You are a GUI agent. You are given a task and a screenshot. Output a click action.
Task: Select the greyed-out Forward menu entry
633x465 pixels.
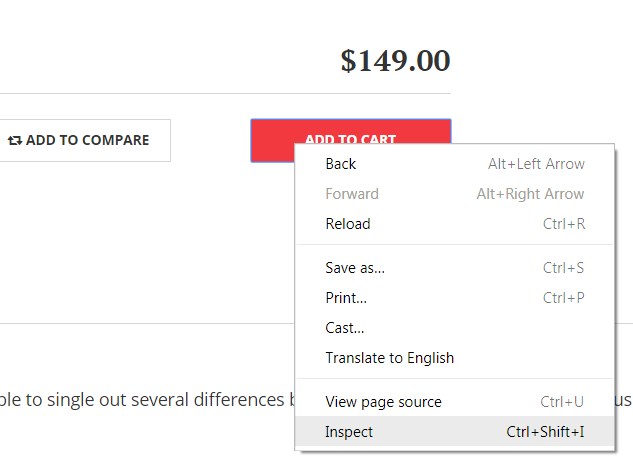pyautogui.click(x=455, y=194)
